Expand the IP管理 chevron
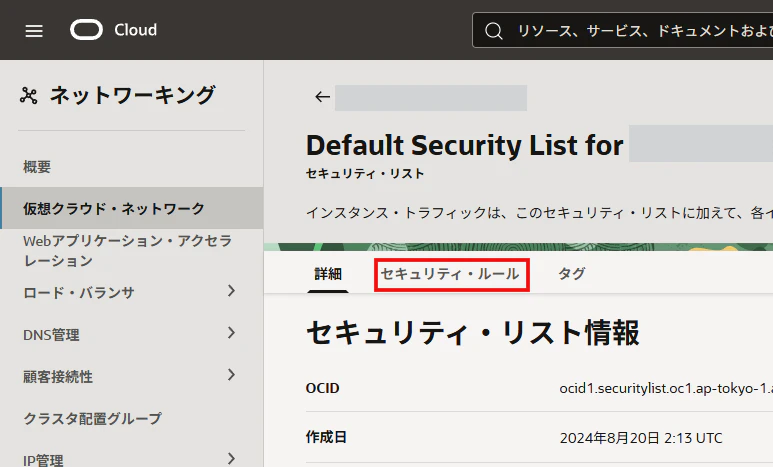The width and height of the screenshot is (773, 467). (x=231, y=459)
